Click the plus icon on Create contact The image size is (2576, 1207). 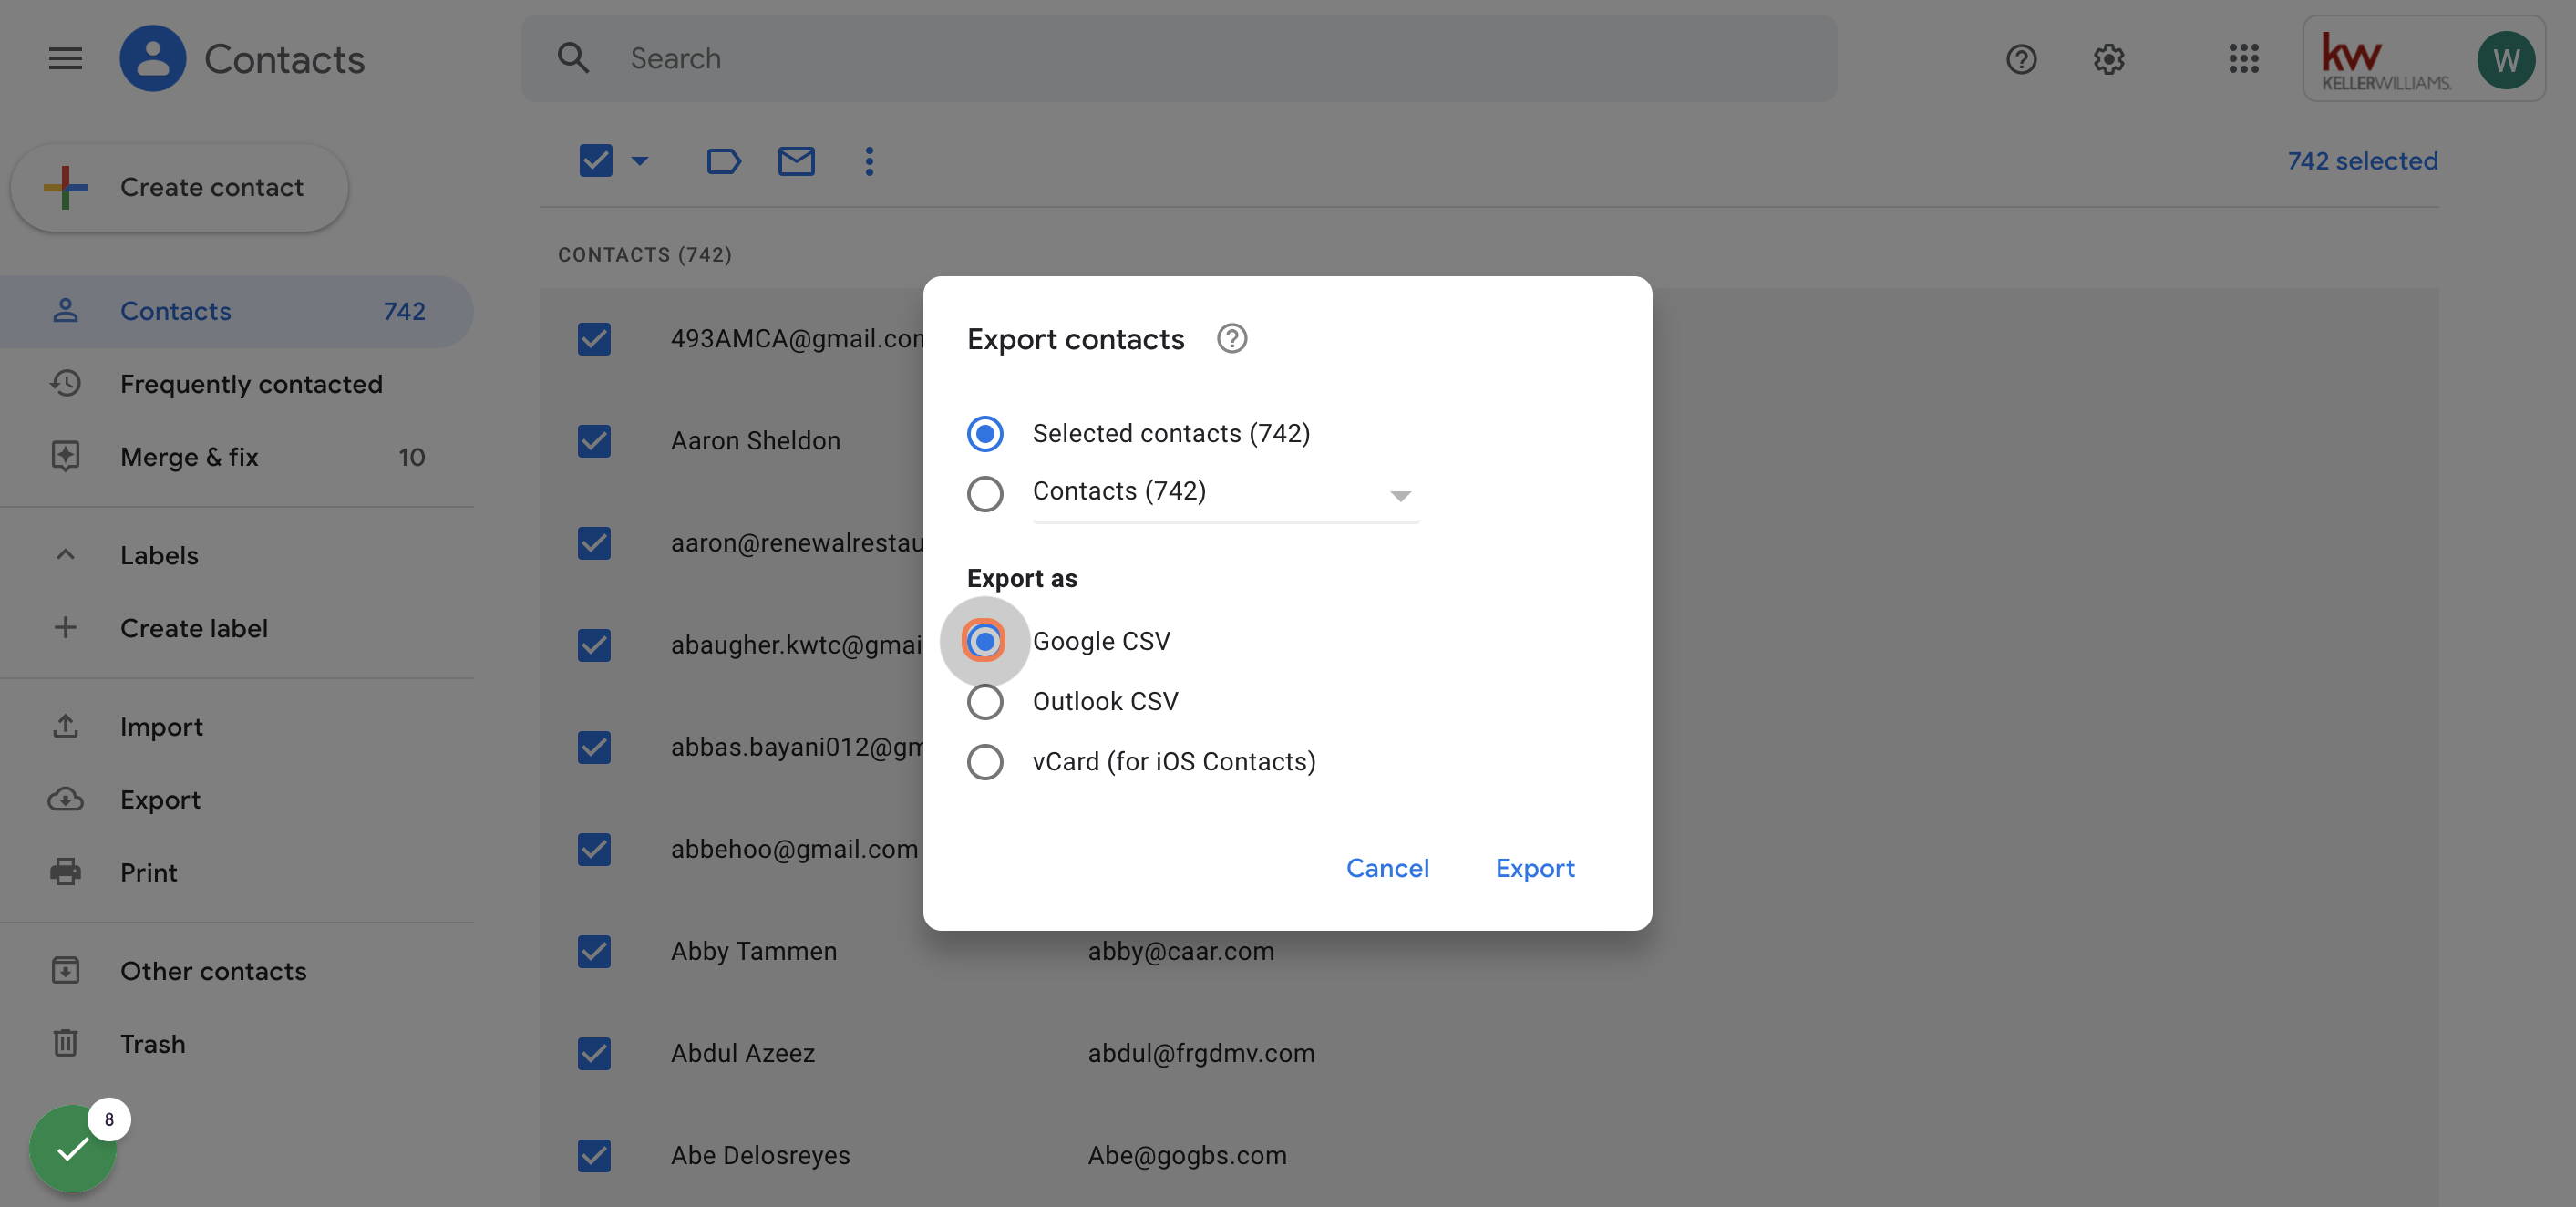tap(66, 187)
